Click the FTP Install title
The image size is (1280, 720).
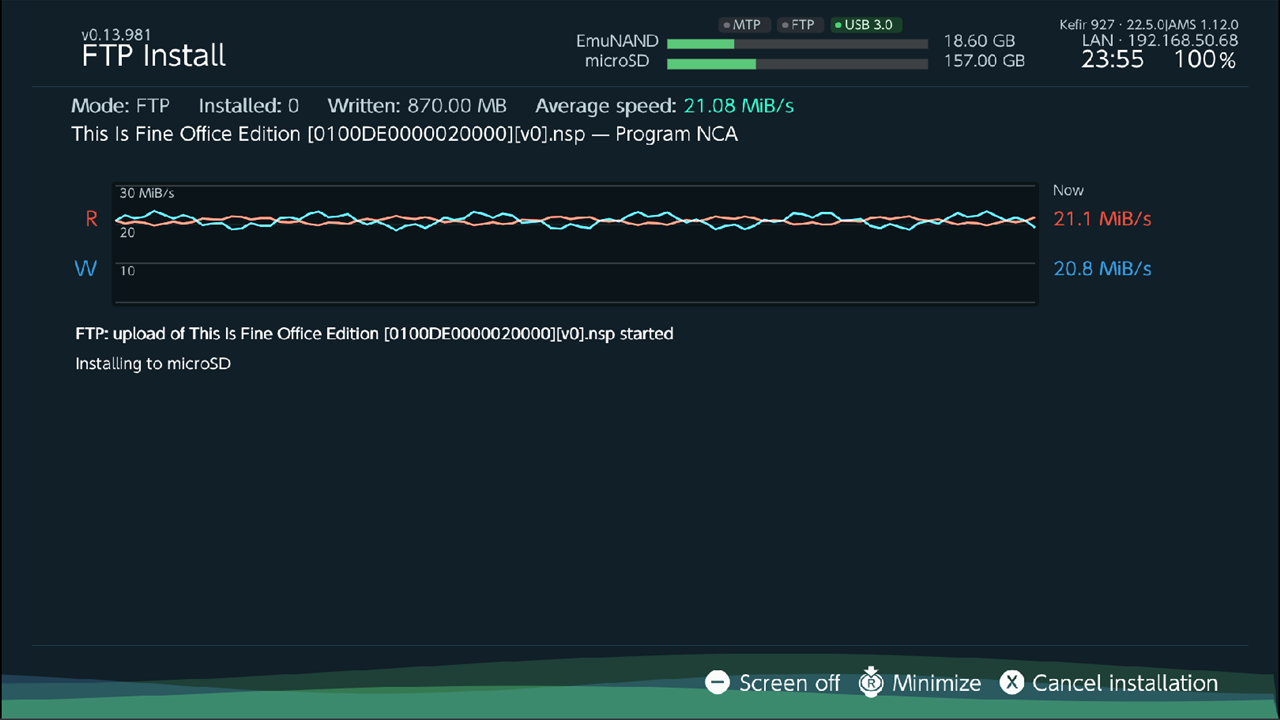point(154,56)
